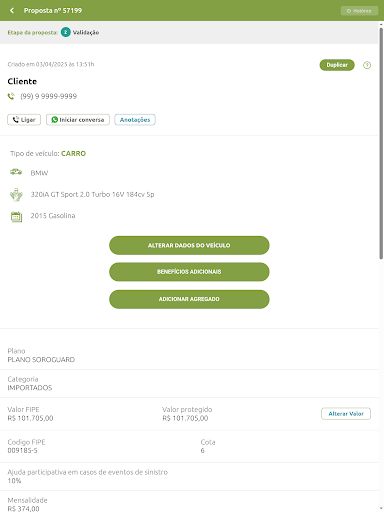Open the Histórico button in header
The width and height of the screenshot is (384, 512).
pyautogui.click(x=359, y=11)
